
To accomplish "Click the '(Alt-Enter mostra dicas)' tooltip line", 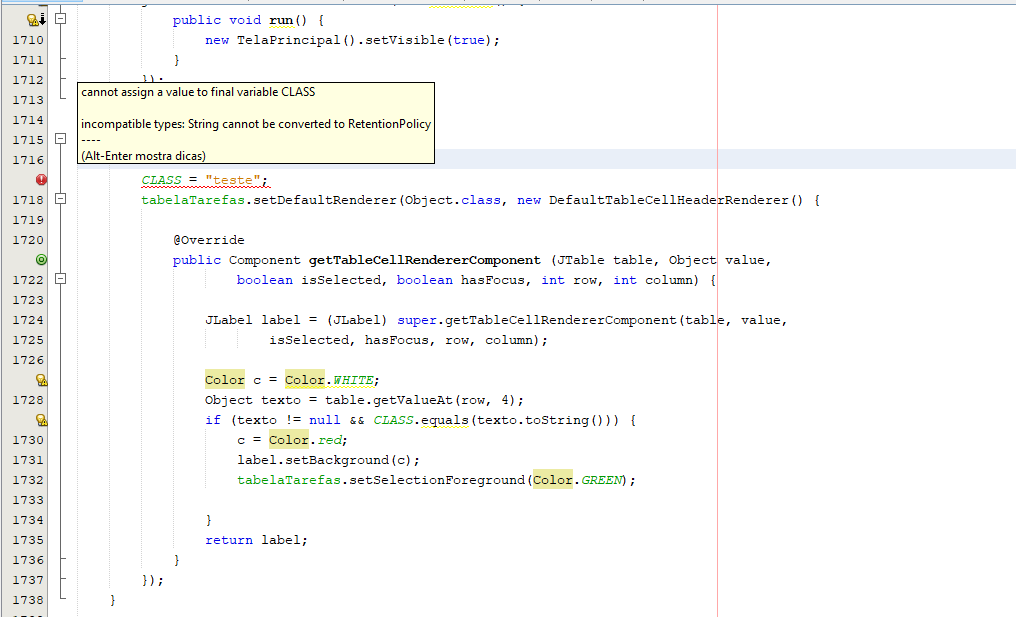I will [143, 156].
